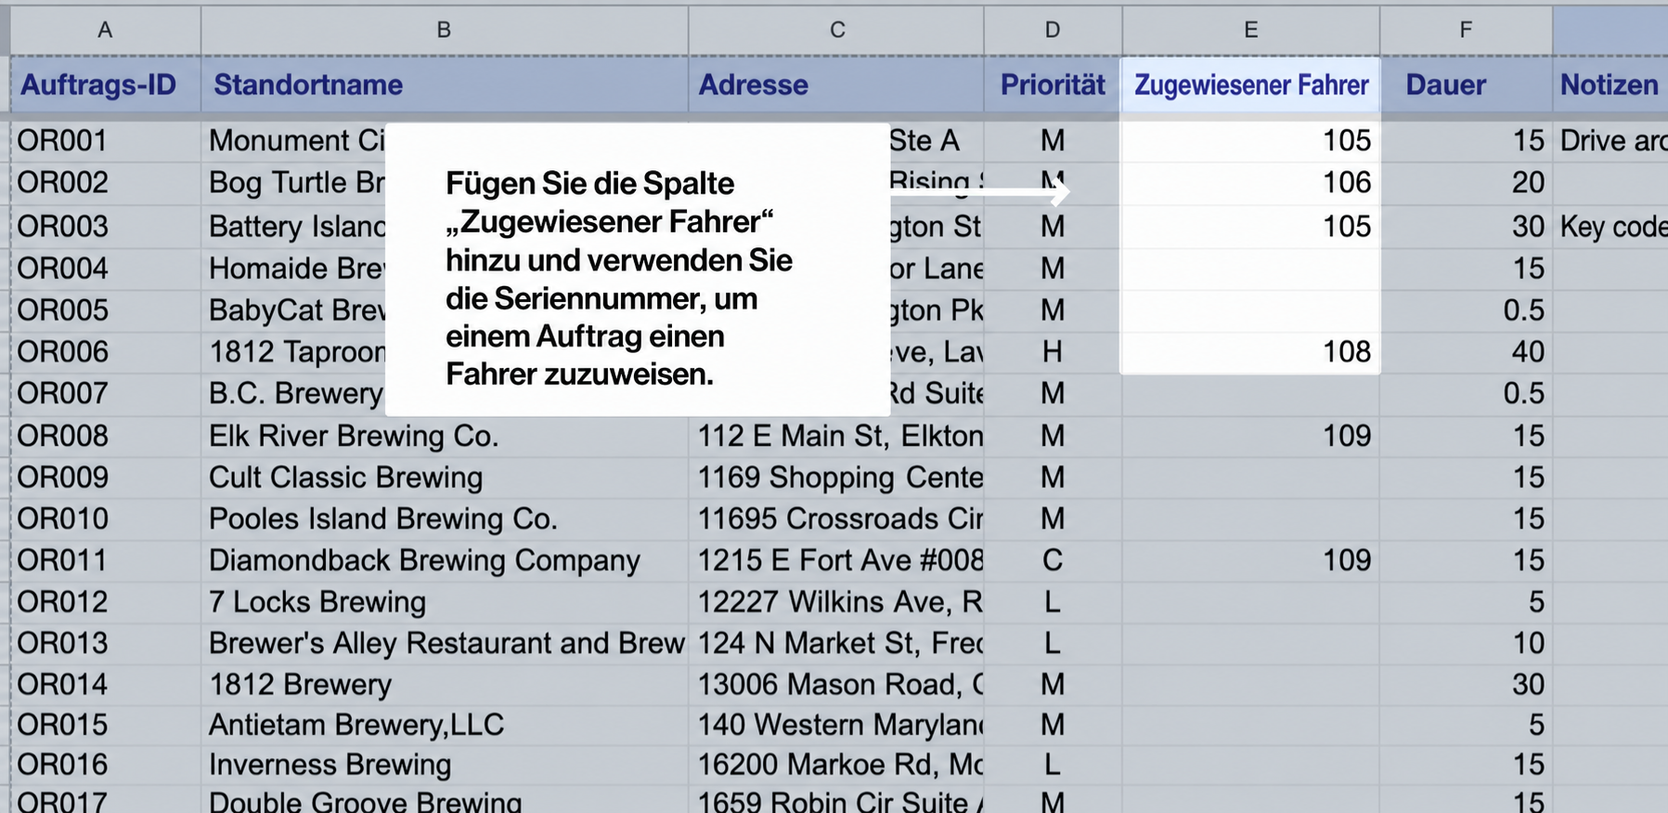This screenshot has height=813, width=1668.
Task: Select column D header
Action: 1053,30
